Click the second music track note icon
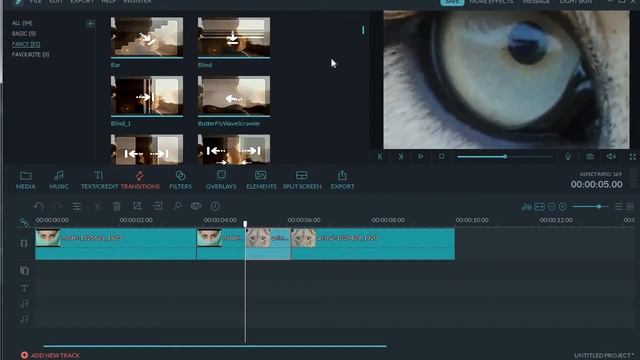Viewport: 640px width, 360px height. [24, 319]
